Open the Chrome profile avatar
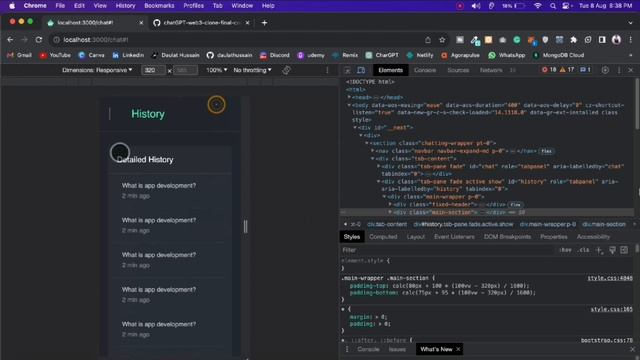Viewport: 640px width, 360px height. [616, 40]
